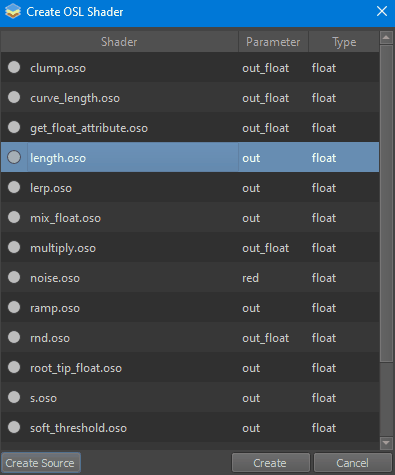Click the circle icon next to ramp.oso
This screenshot has height=475, width=395.
14,307
